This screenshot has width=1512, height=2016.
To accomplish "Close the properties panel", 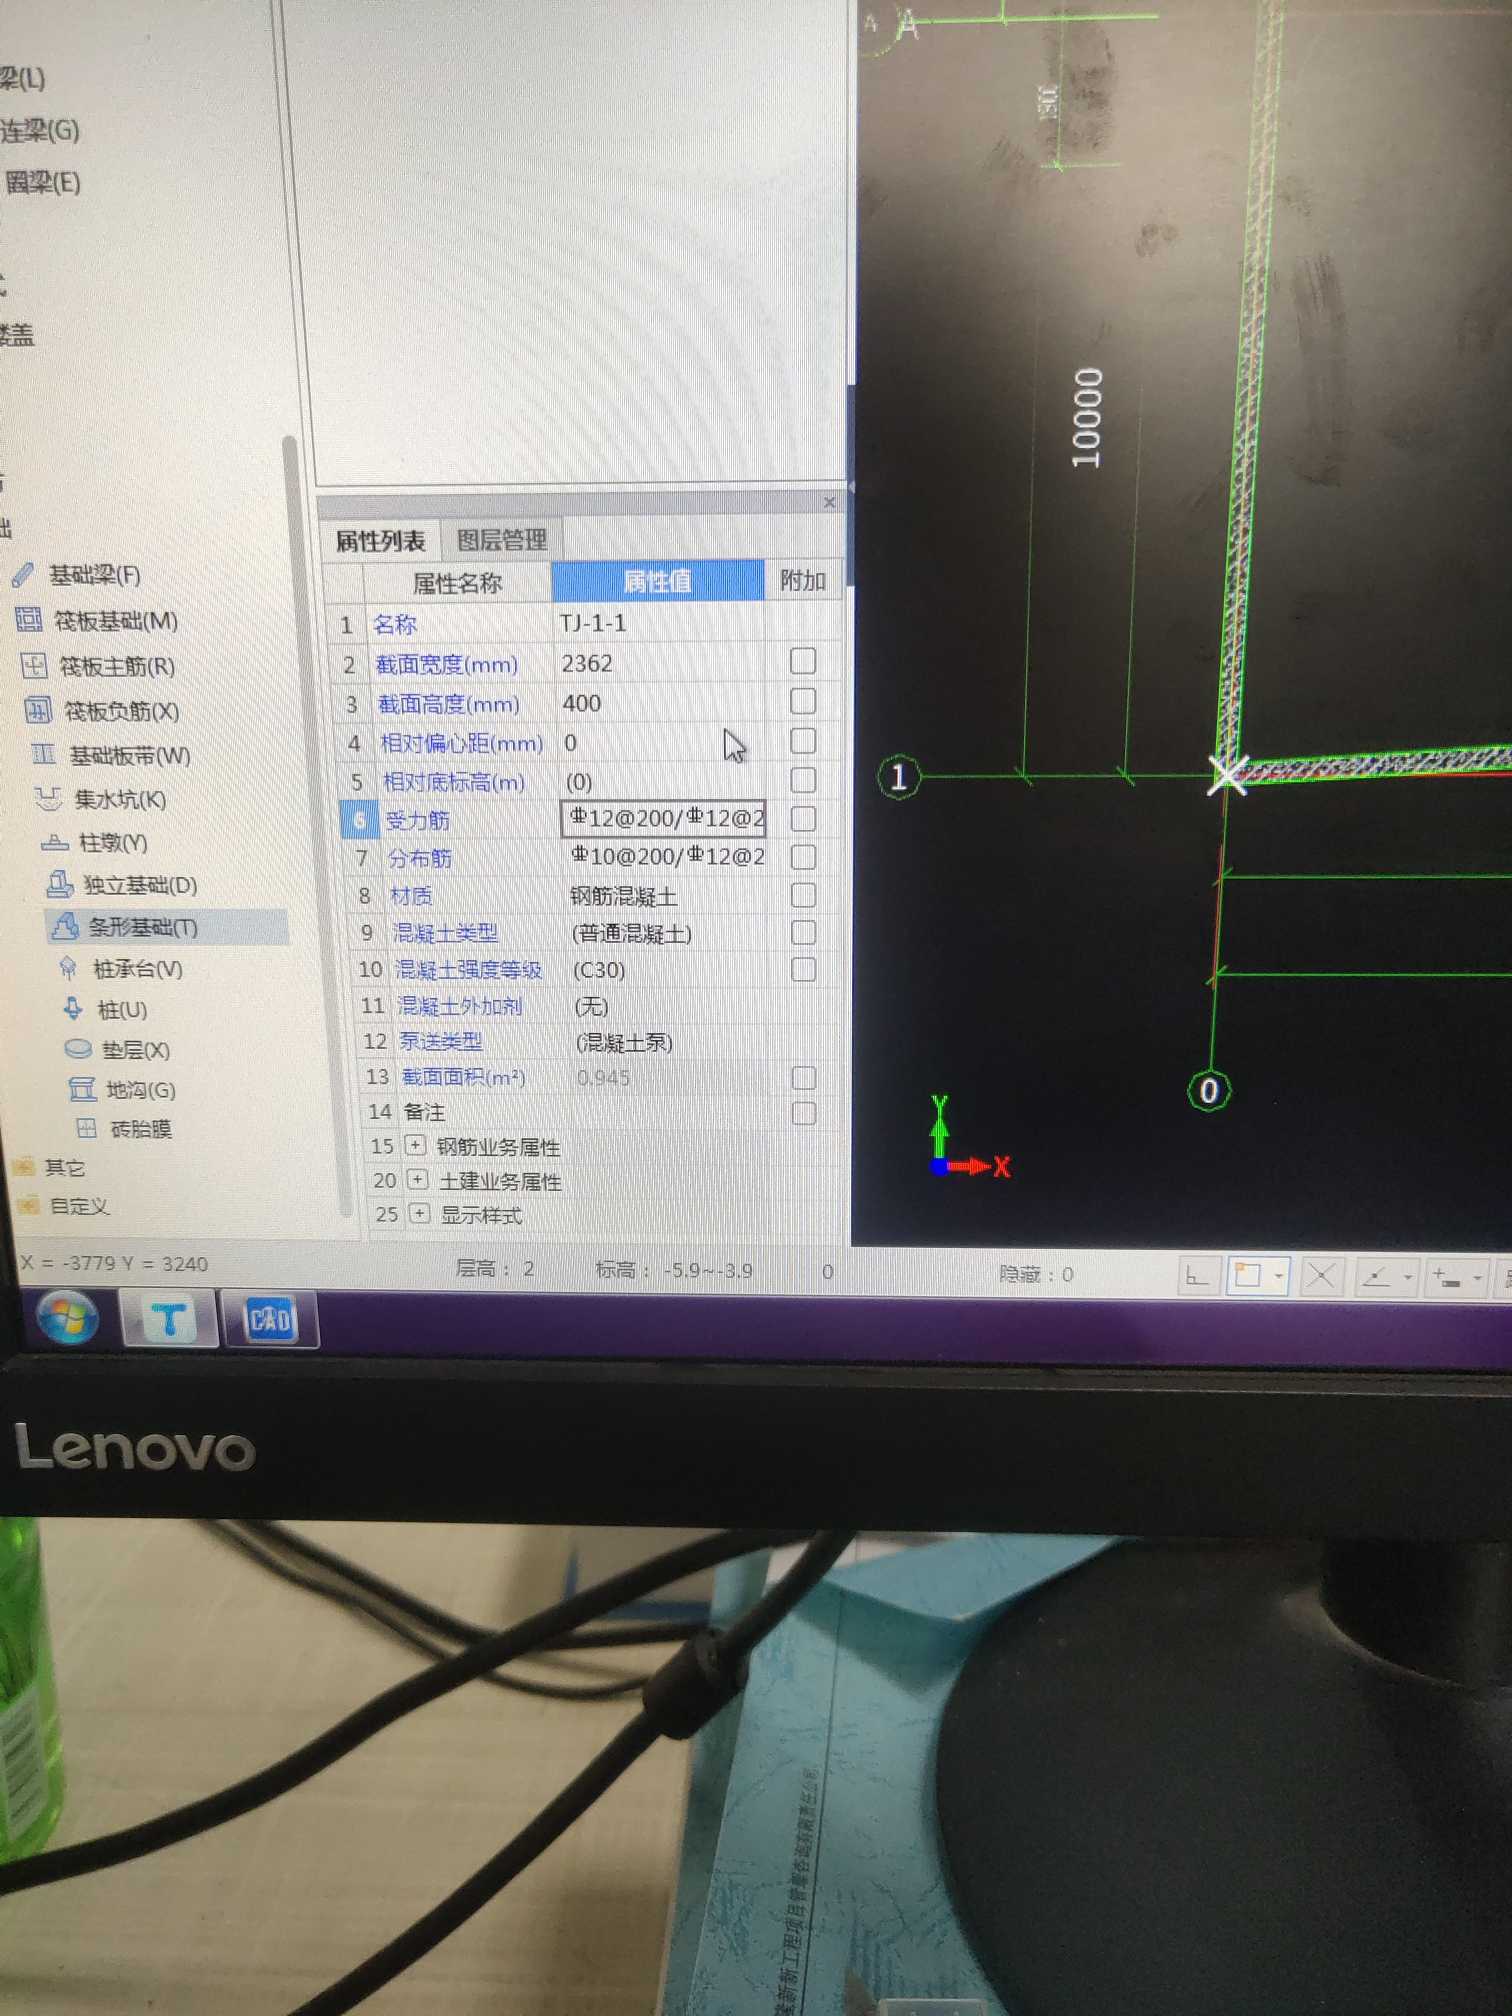I will click(829, 502).
